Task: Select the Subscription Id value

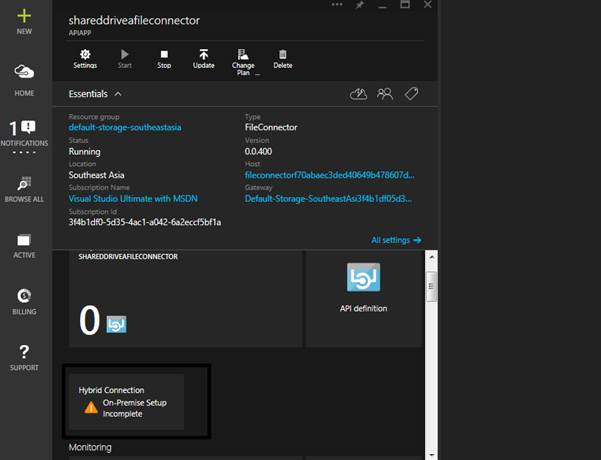Action: pos(145,222)
